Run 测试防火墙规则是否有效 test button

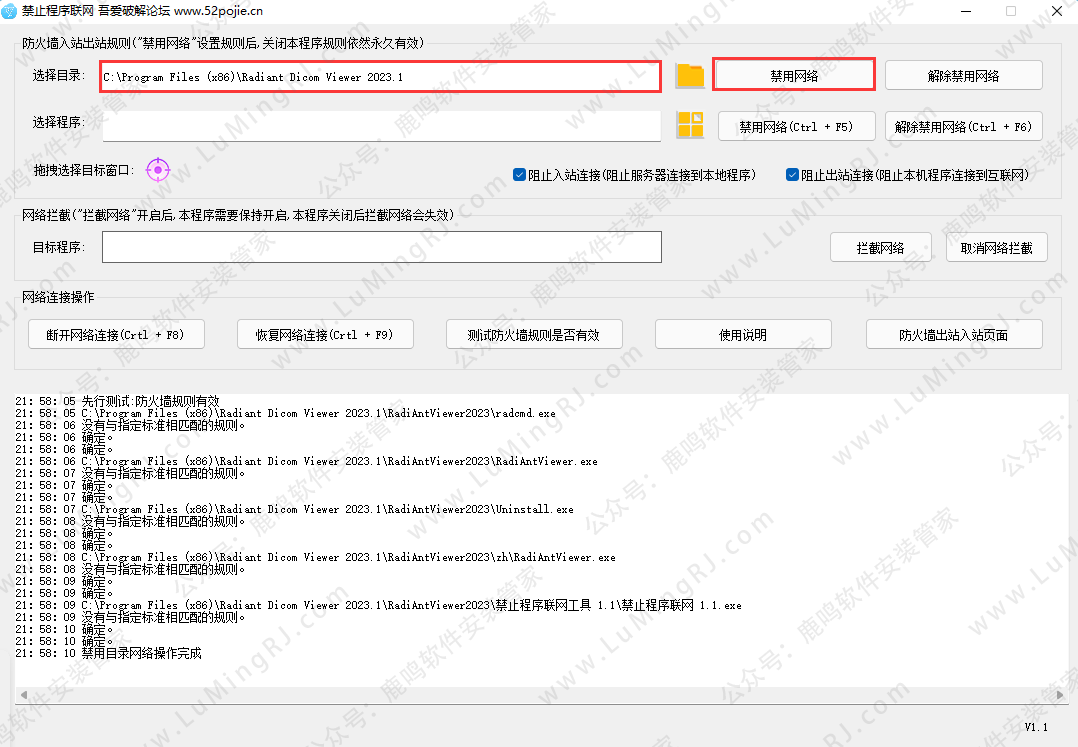[533, 335]
